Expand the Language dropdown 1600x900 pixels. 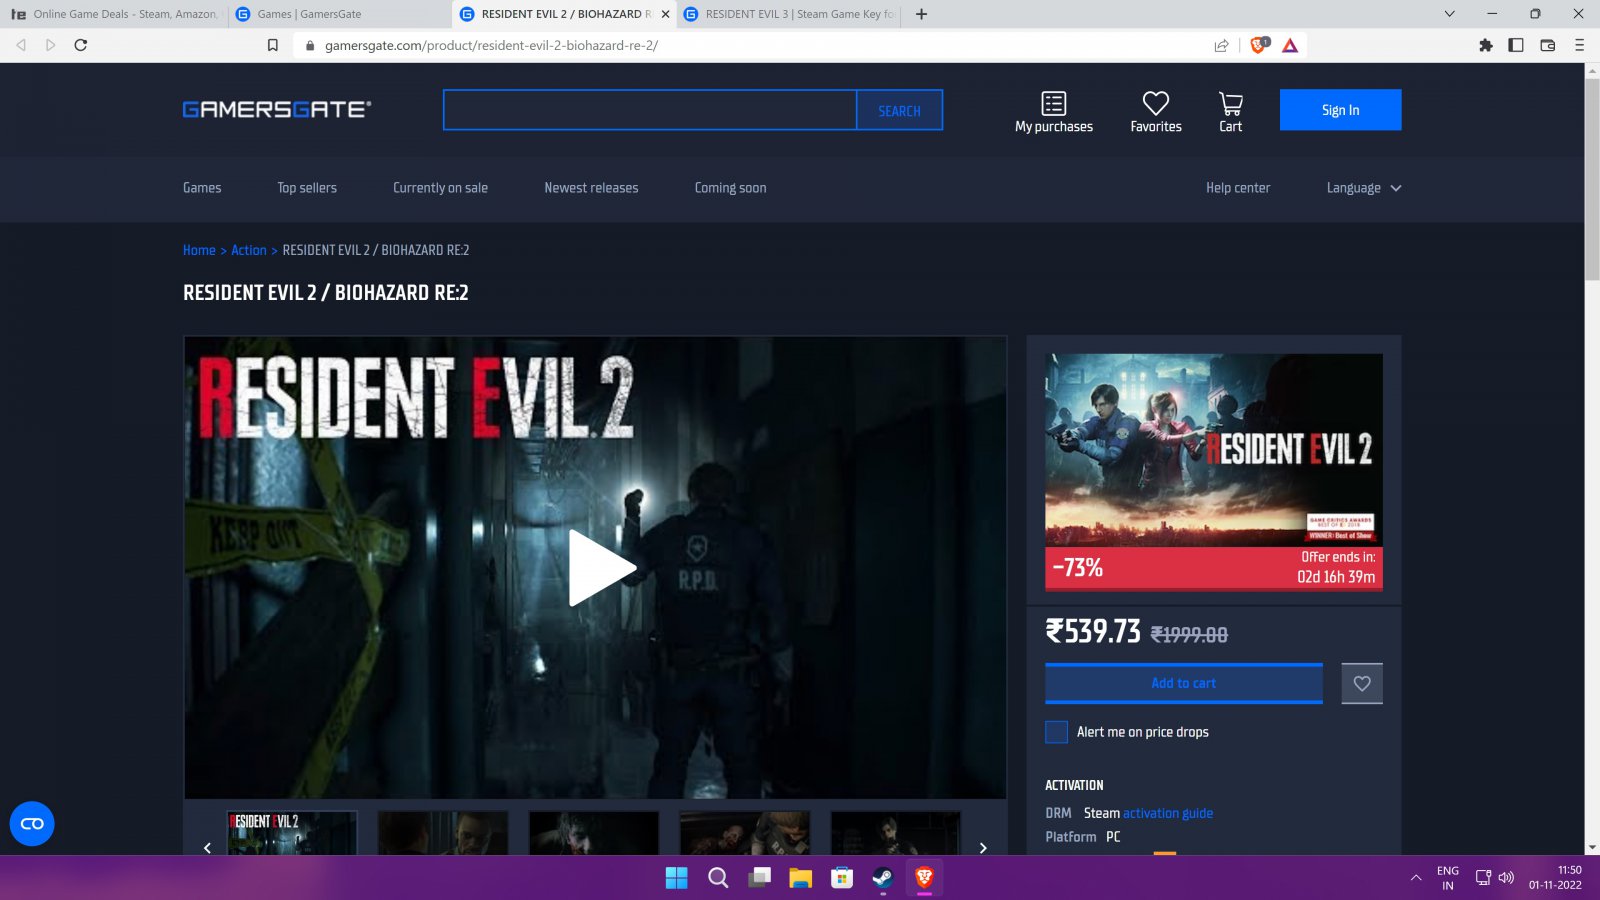click(1363, 188)
